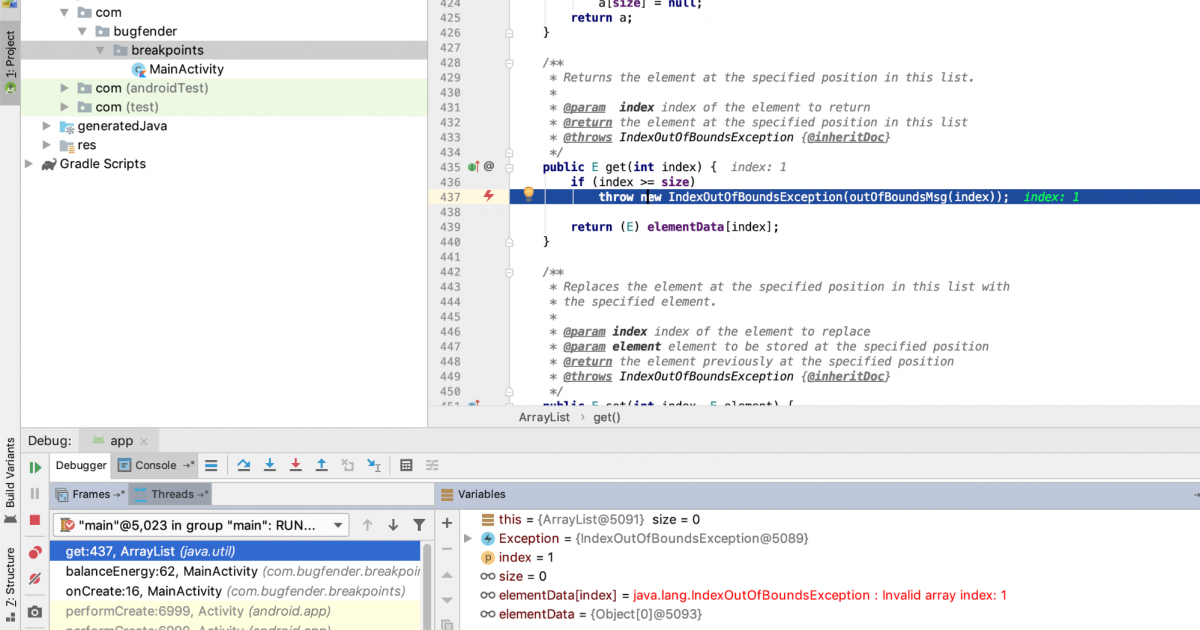Select next frame with down arrow

tap(393, 525)
